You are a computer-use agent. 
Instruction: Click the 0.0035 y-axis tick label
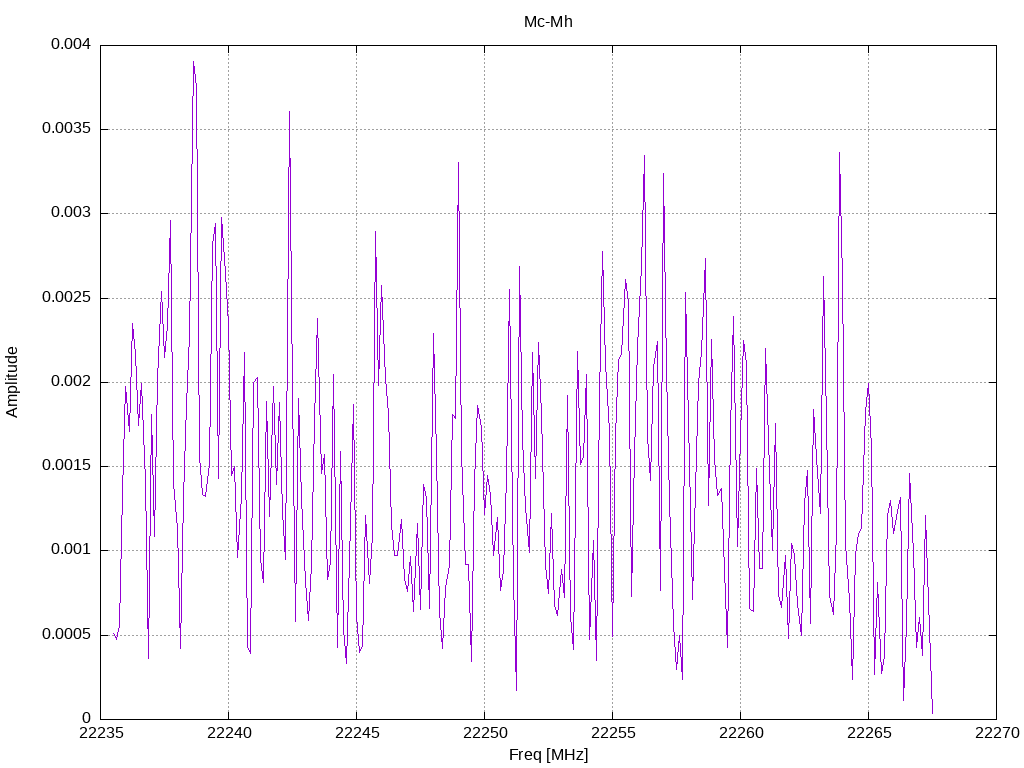click(66, 129)
